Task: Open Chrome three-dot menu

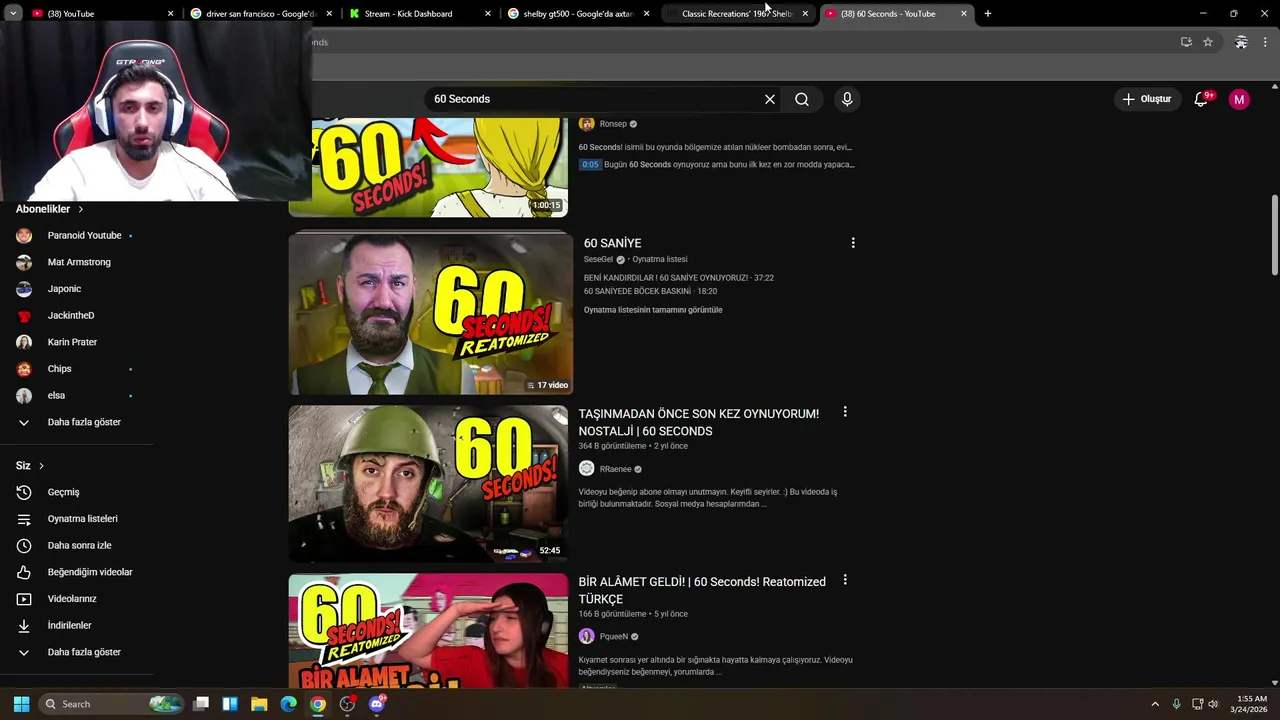Action: tap(1265, 42)
